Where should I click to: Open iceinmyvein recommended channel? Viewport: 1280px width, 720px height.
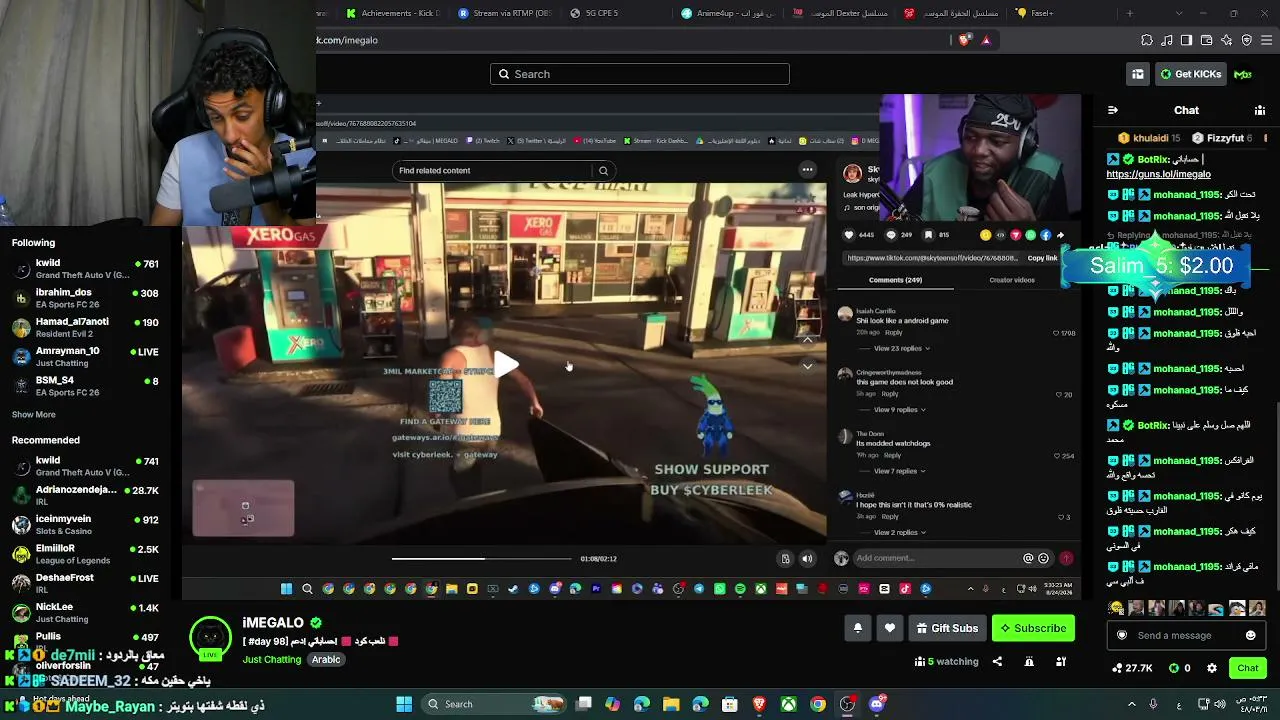[x=86, y=524]
